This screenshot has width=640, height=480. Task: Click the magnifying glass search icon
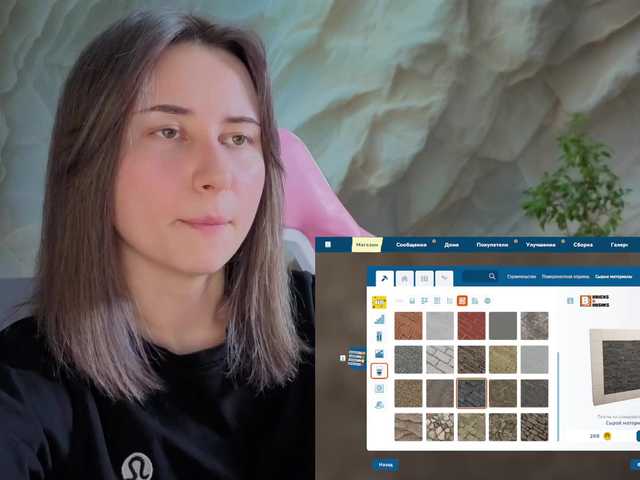(x=492, y=276)
